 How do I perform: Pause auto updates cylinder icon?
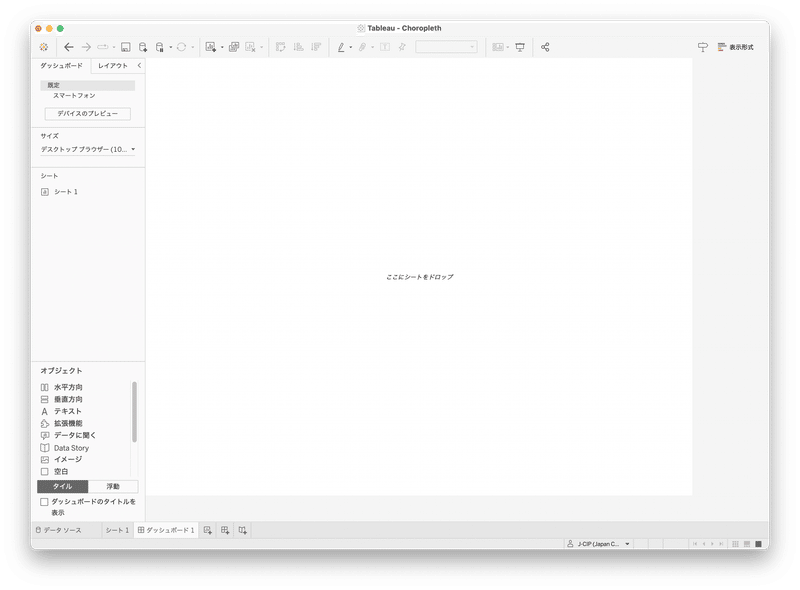click(x=160, y=47)
